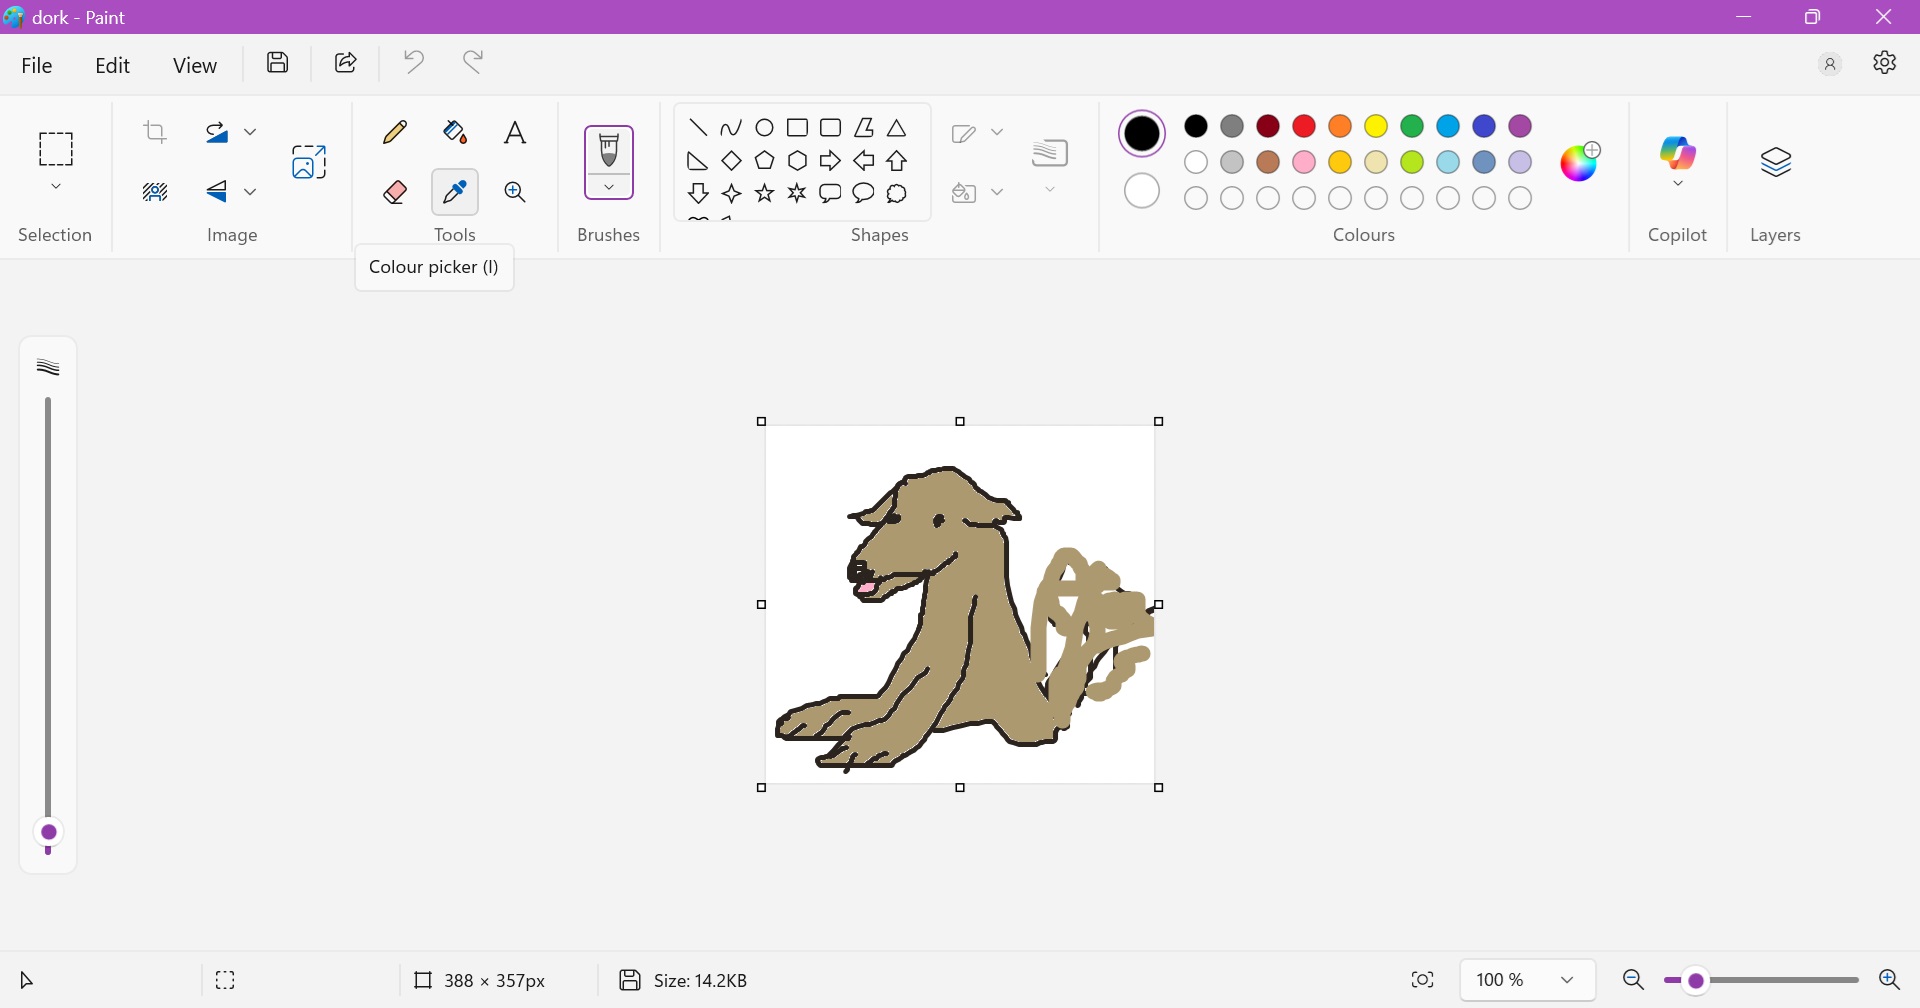Choose the Rounded callout shape
Viewport: 1920px width, 1008px height.
pos(831,194)
